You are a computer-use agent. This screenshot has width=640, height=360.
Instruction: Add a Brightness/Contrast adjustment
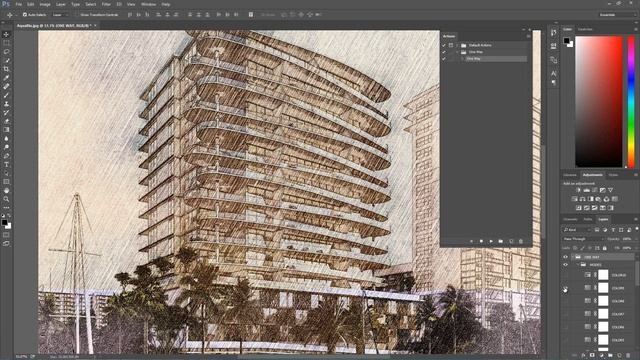point(578,190)
